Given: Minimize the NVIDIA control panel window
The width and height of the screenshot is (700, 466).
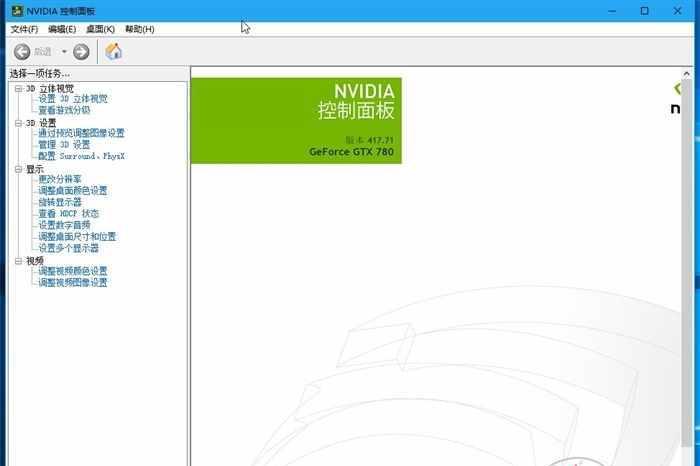Looking at the screenshot, I should pyautogui.click(x=612, y=11).
